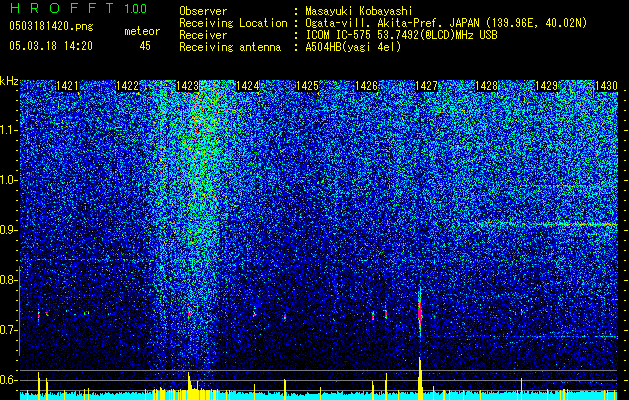Screen dimensions: 629x400
Task: Select observer name Masayuki Kobayashi
Action: click(359, 11)
